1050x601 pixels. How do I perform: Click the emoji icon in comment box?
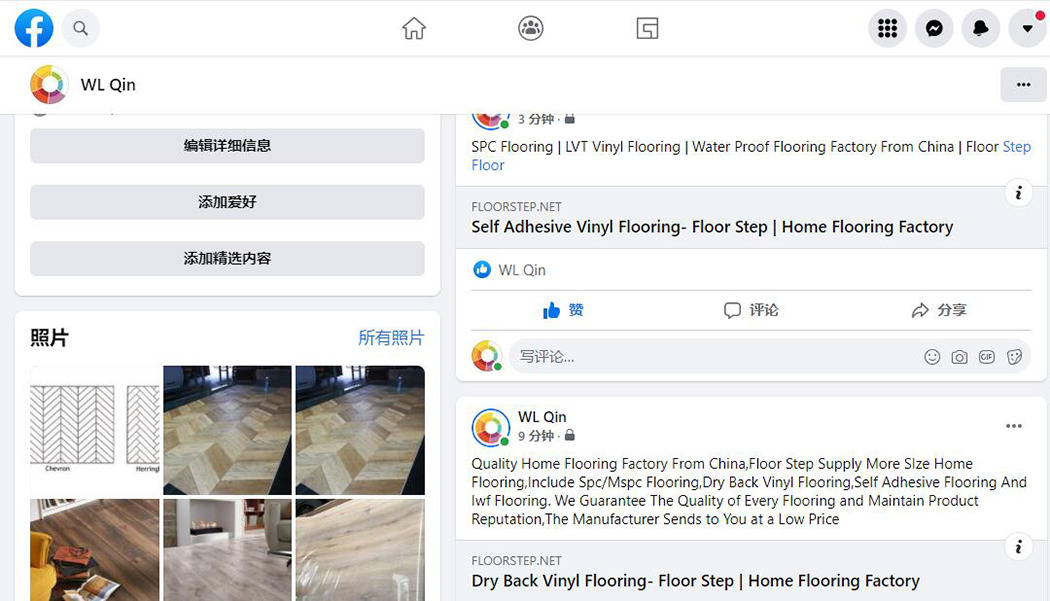(x=932, y=357)
